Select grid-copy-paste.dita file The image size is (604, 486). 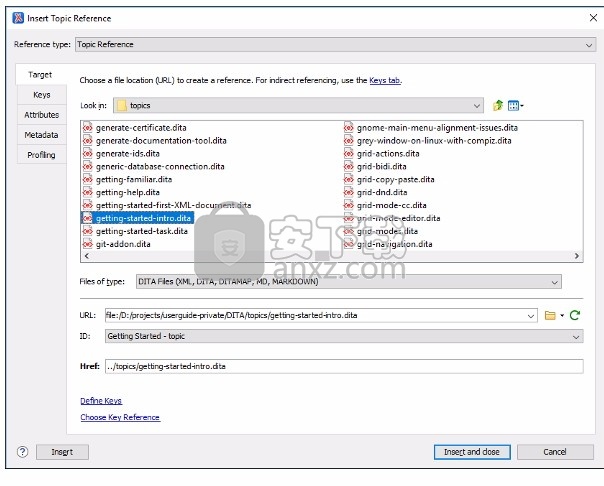(396, 179)
